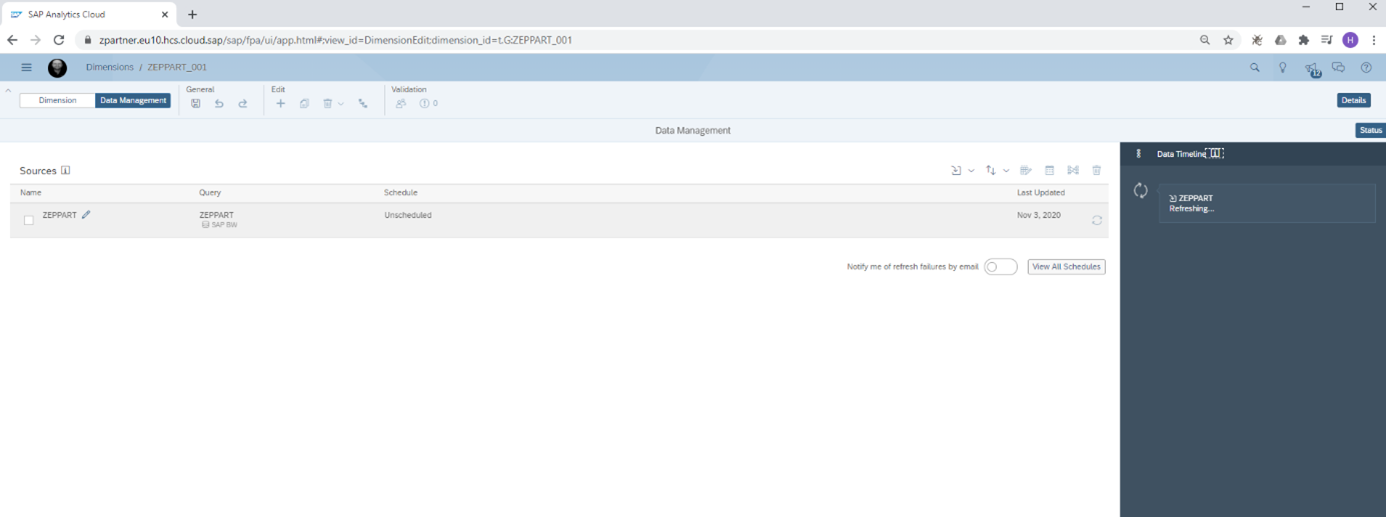Viewport: 1386px width, 517px height.
Task: Toggle the Details panel button
Action: coord(1354,100)
